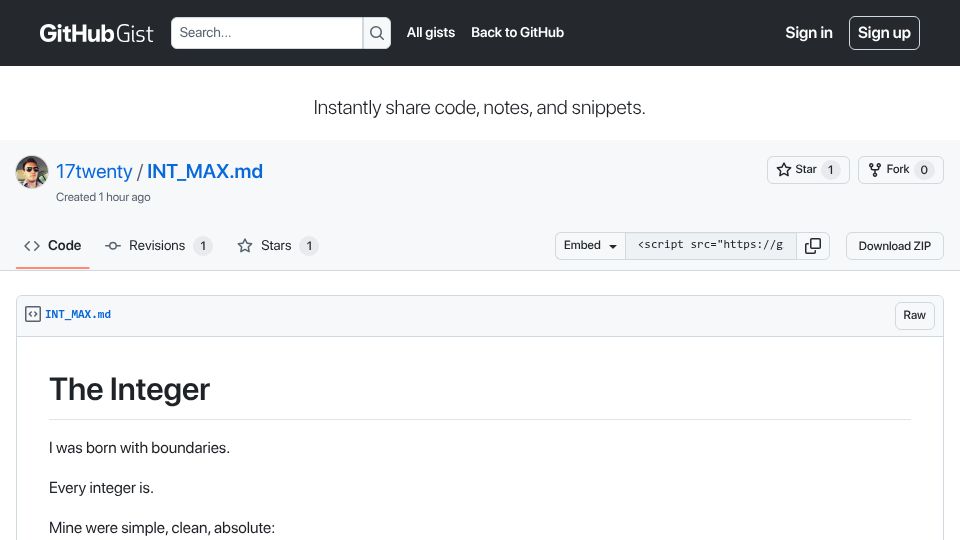Switch to the Code tab
960x540 pixels.
(53, 246)
